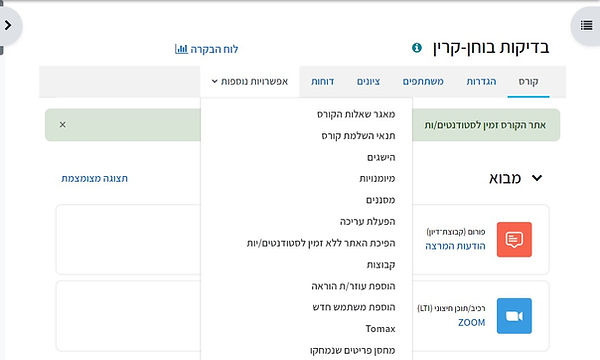Go to the משתתפים tab

tap(423, 81)
